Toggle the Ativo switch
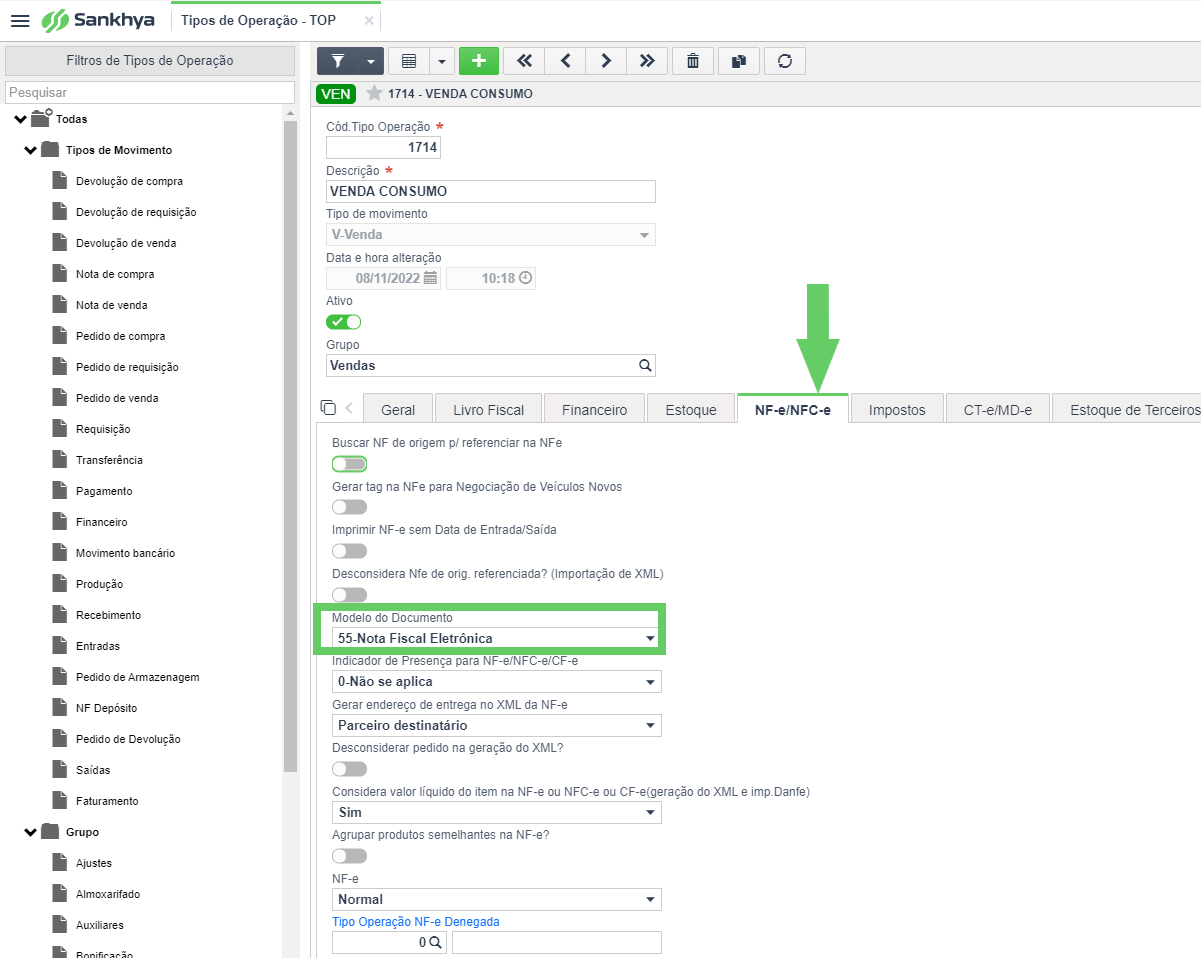This screenshot has height=958, width=1201. (x=343, y=322)
